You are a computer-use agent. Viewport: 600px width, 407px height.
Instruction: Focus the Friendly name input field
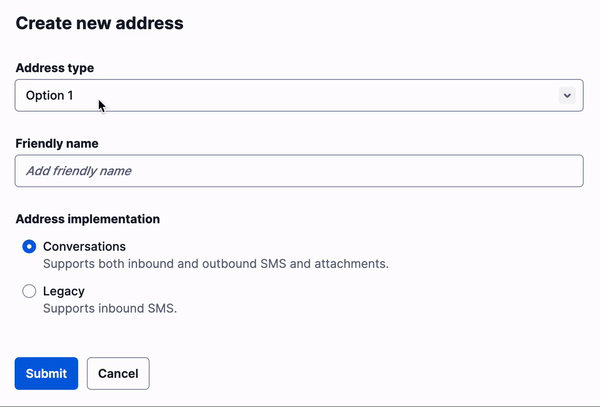pyautogui.click(x=298, y=171)
